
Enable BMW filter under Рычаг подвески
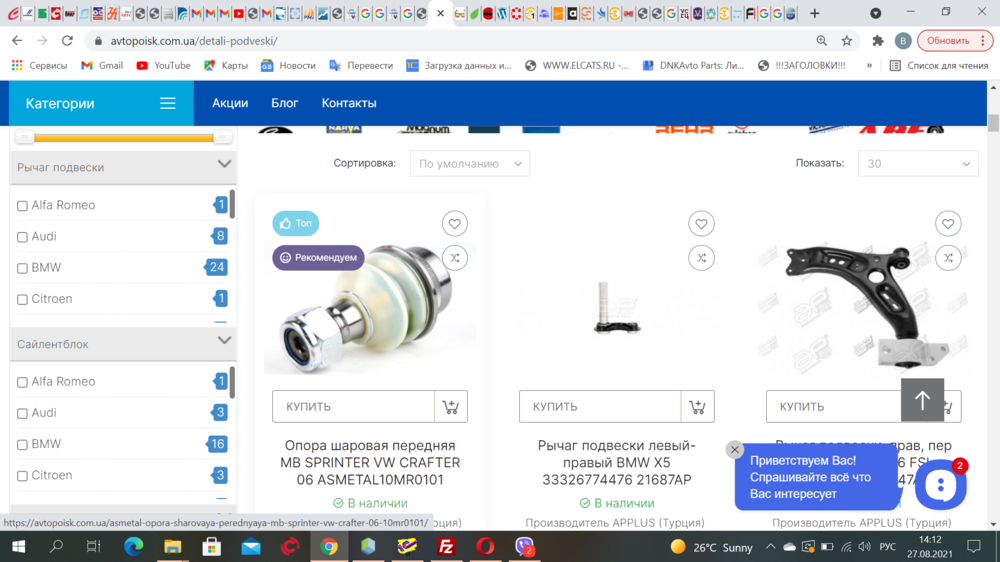(x=23, y=268)
